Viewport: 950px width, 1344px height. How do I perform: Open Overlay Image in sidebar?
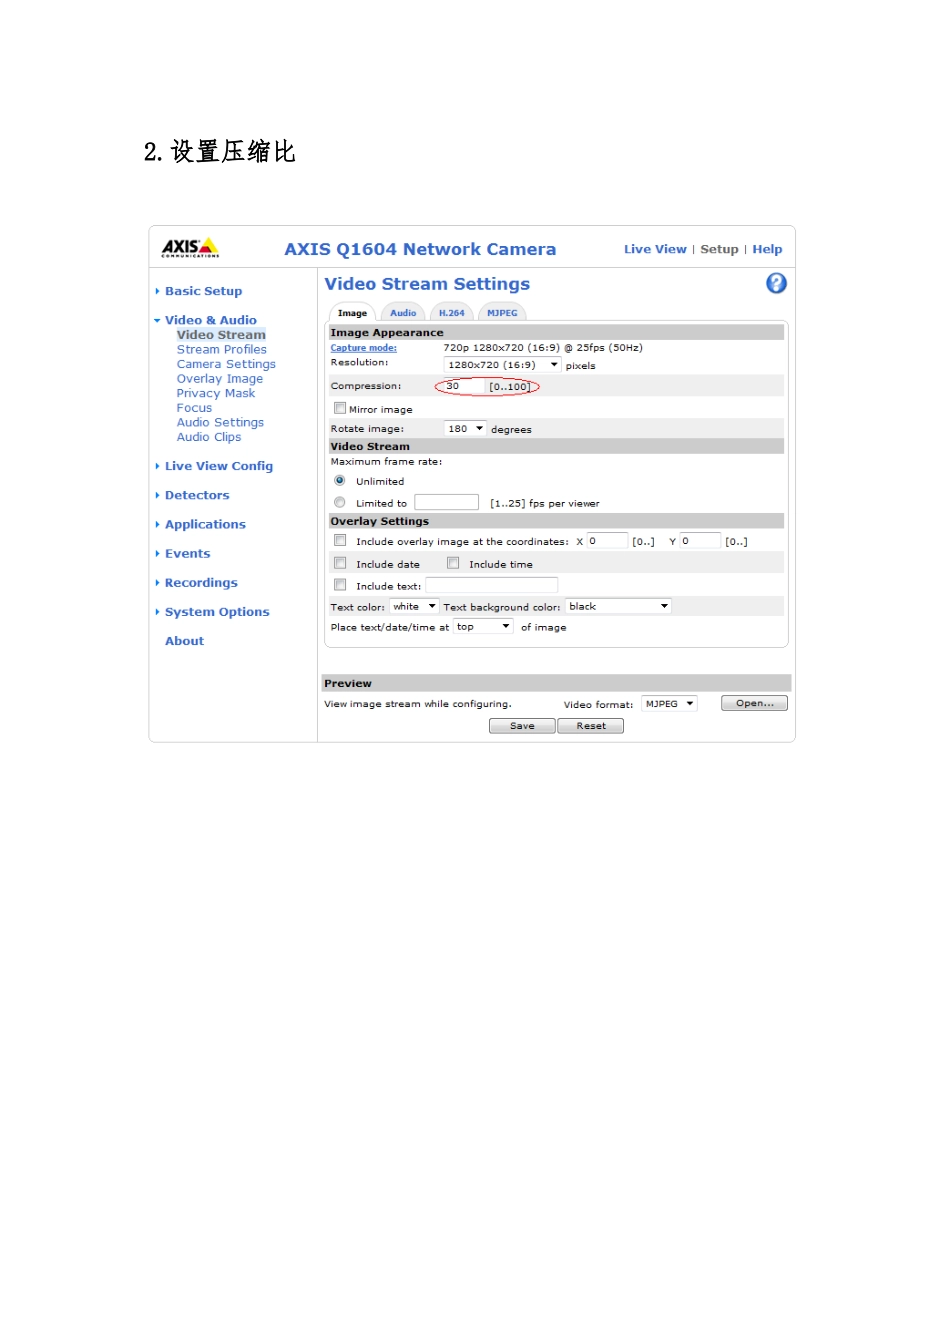pos(220,379)
